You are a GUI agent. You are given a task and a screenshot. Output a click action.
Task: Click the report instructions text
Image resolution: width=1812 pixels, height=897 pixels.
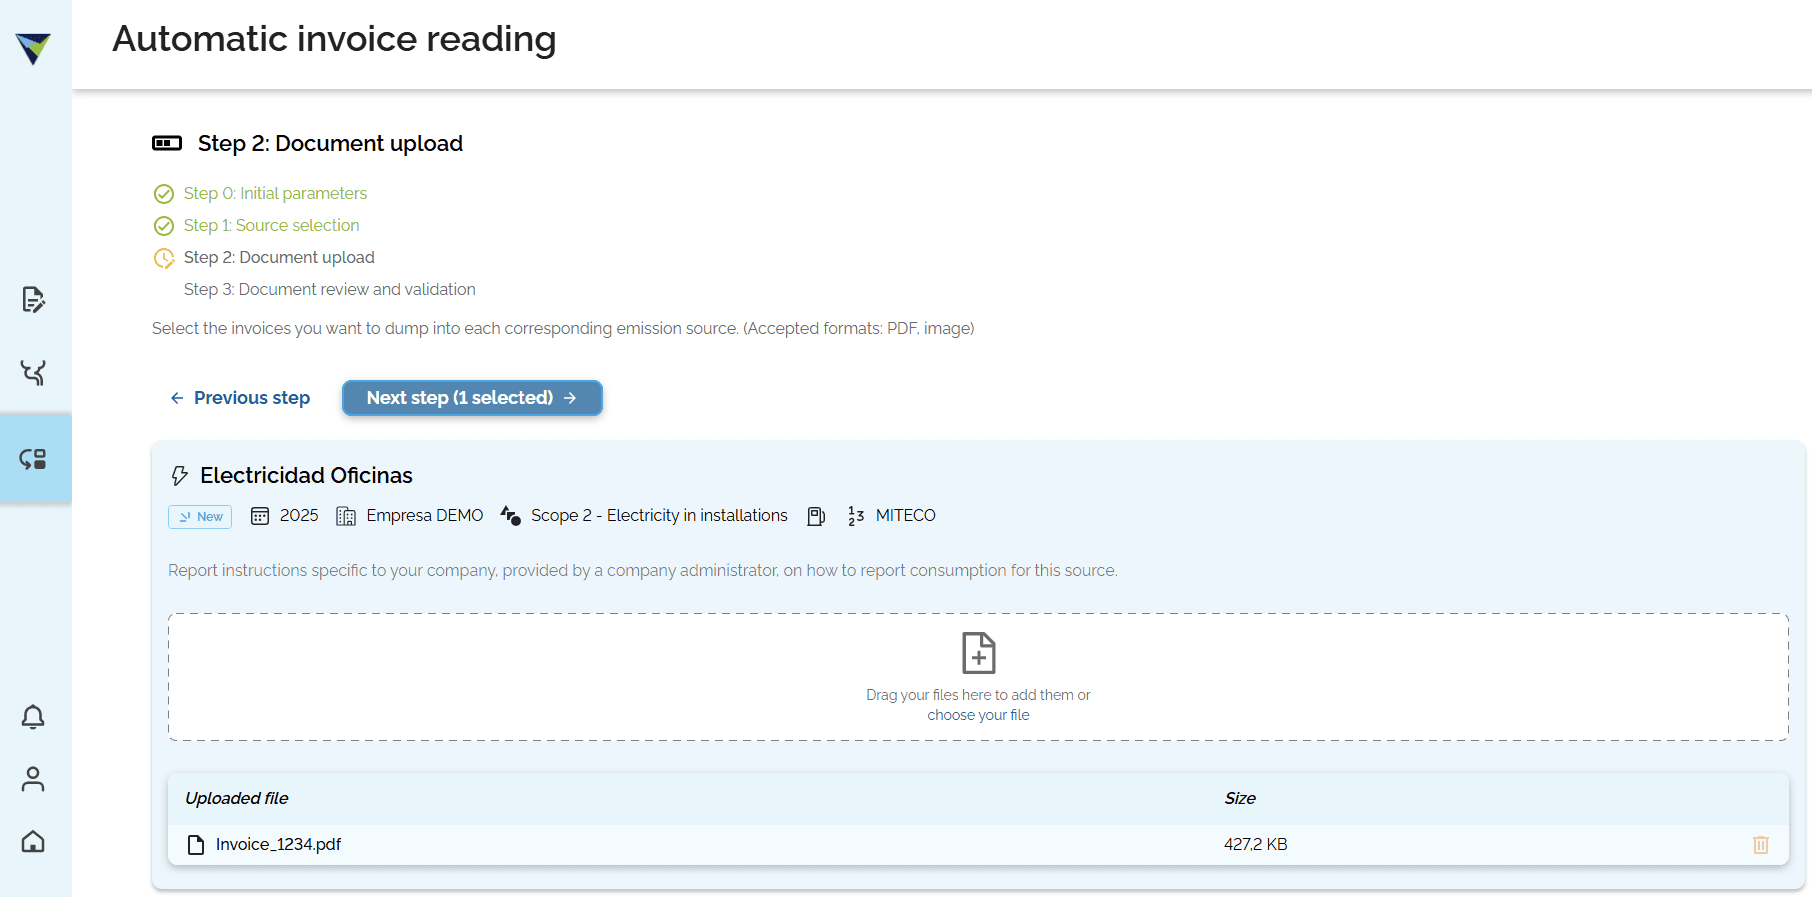click(x=642, y=570)
